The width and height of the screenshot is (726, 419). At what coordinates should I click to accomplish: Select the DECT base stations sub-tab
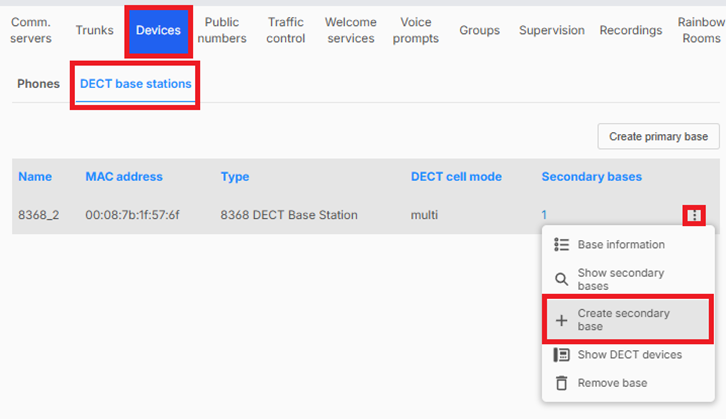click(x=136, y=84)
